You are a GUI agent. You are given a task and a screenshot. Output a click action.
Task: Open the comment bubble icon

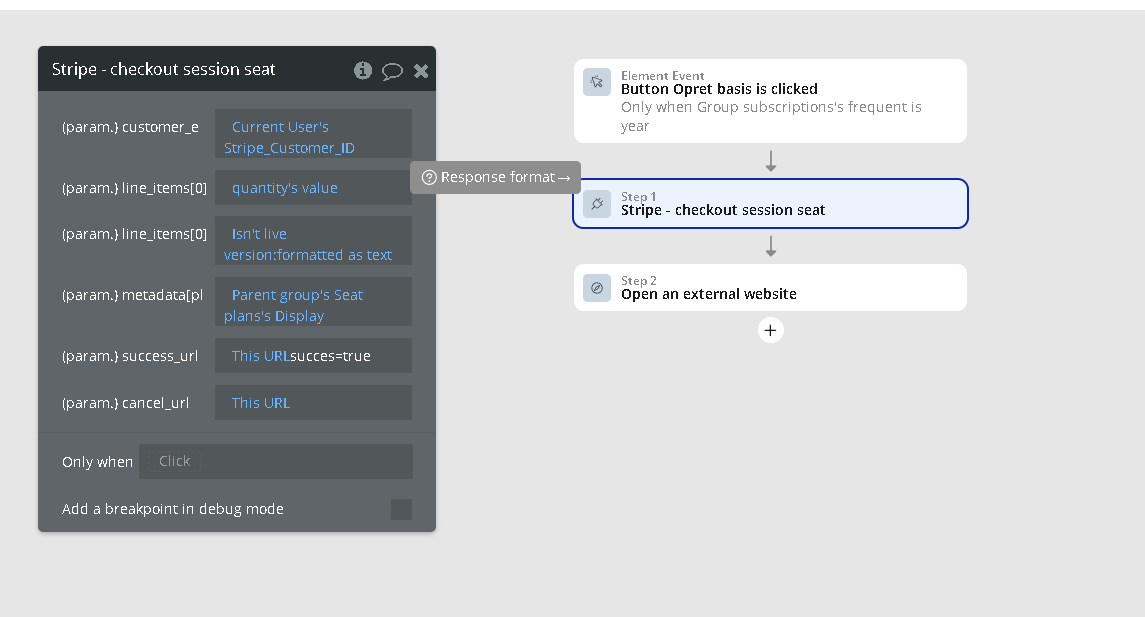pos(392,70)
